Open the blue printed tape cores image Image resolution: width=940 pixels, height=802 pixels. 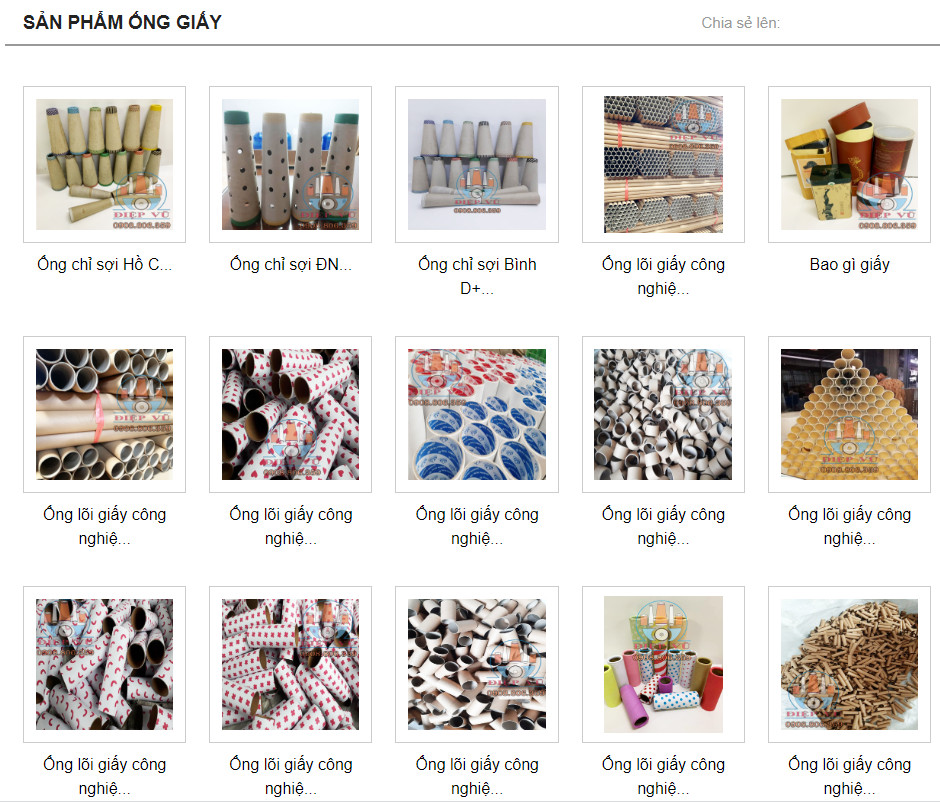point(477,414)
